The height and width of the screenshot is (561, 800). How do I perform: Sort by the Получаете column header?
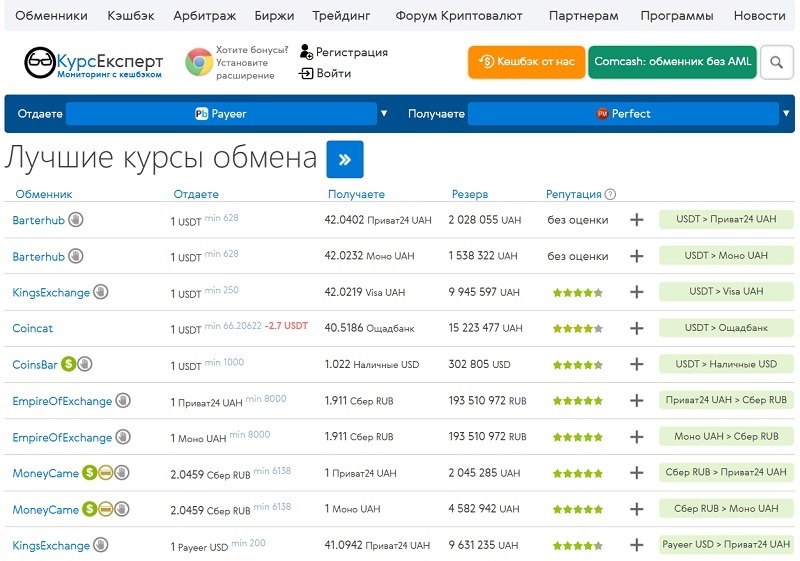coord(356,194)
